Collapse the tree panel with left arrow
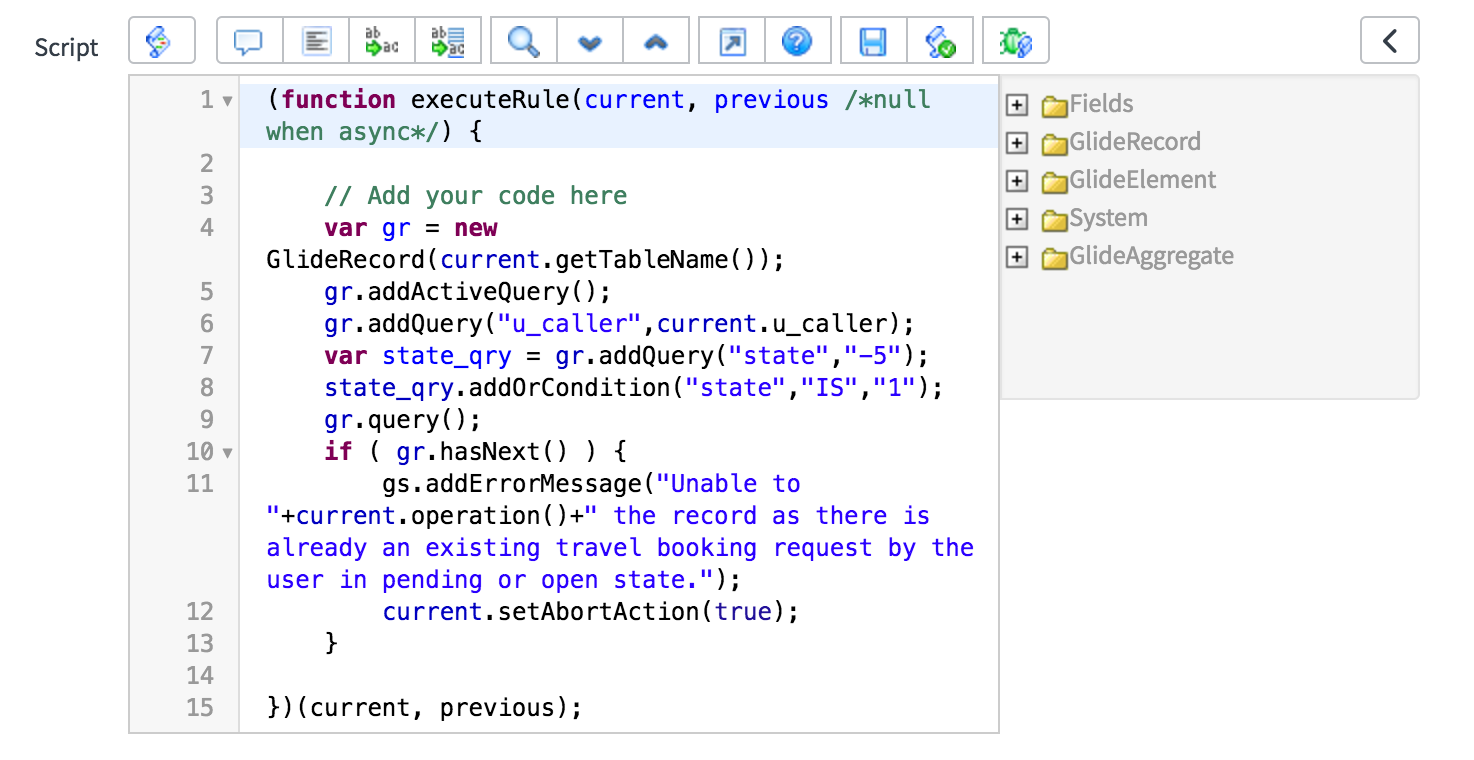1474x760 pixels. pos(1390,41)
